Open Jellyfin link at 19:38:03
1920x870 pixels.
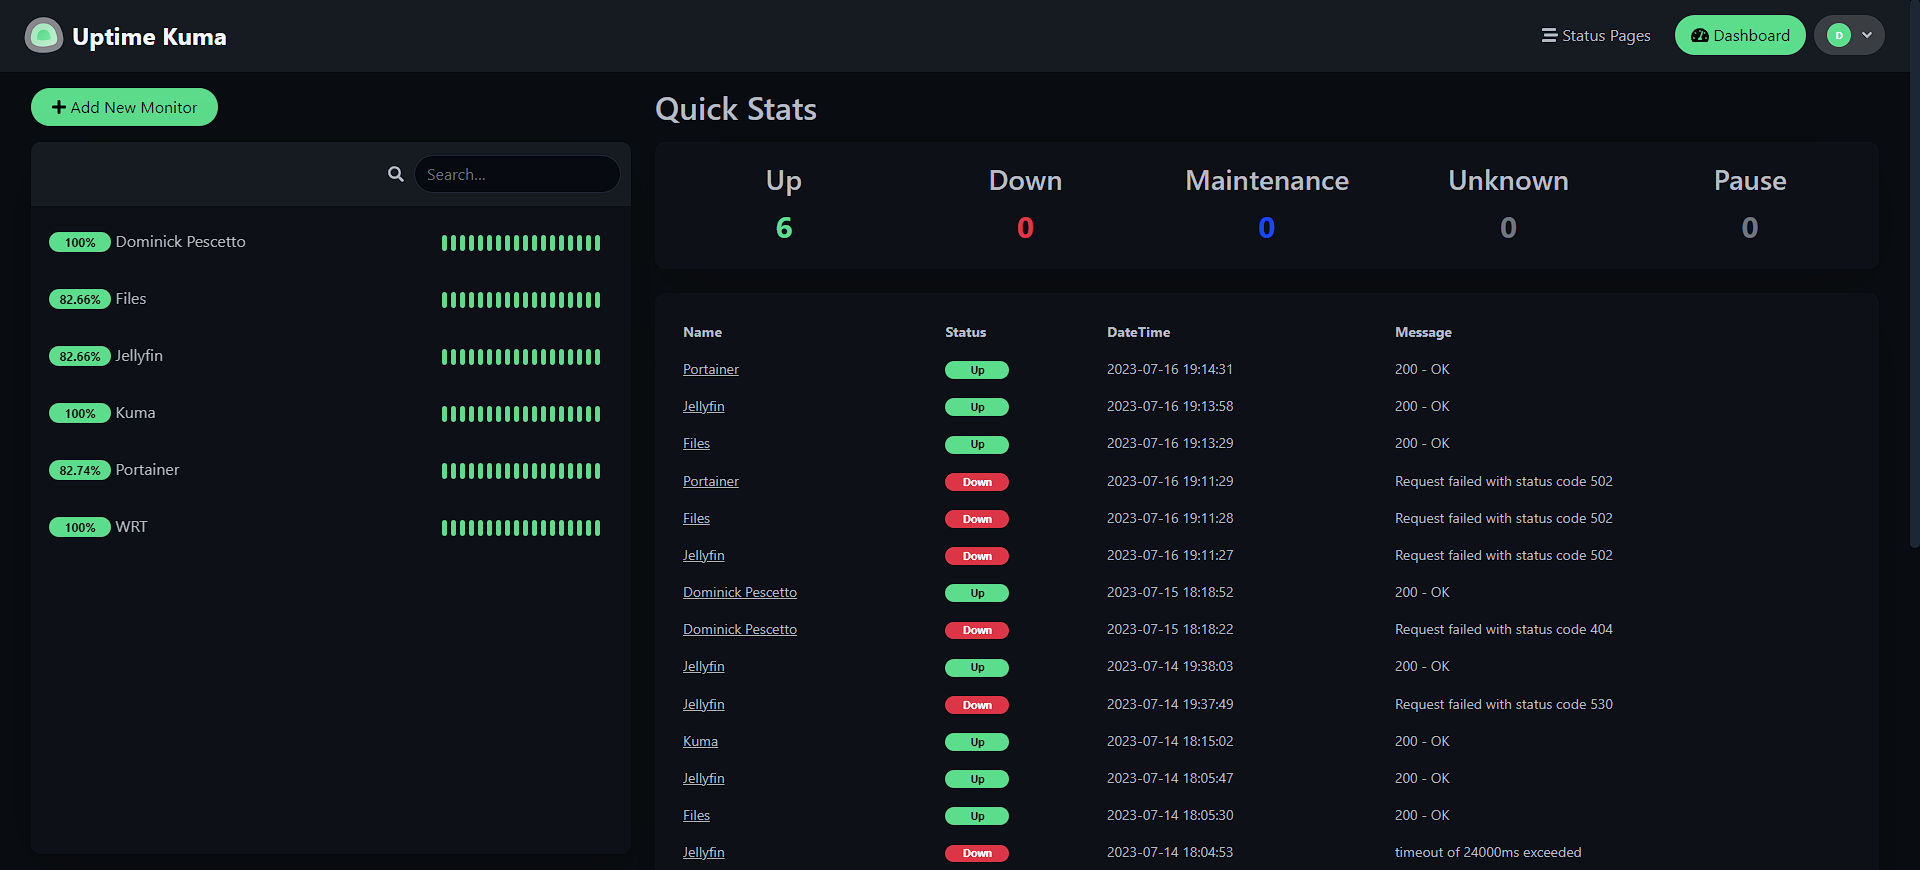704,666
